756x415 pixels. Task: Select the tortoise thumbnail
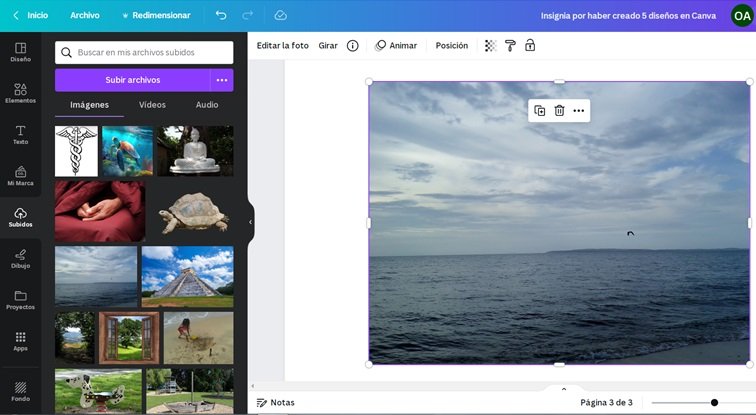(x=193, y=213)
